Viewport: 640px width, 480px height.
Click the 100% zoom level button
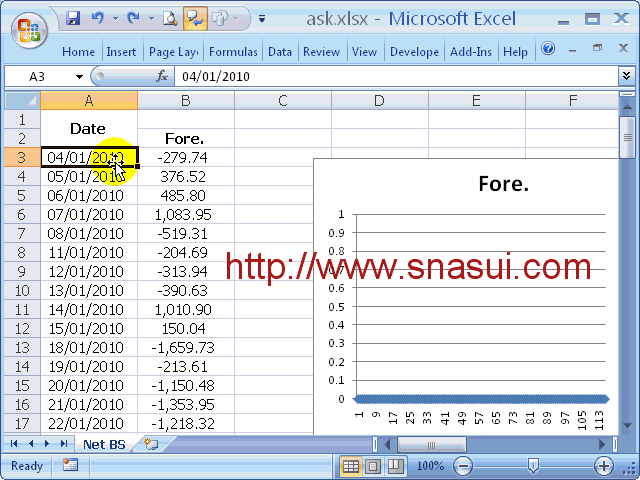point(429,466)
